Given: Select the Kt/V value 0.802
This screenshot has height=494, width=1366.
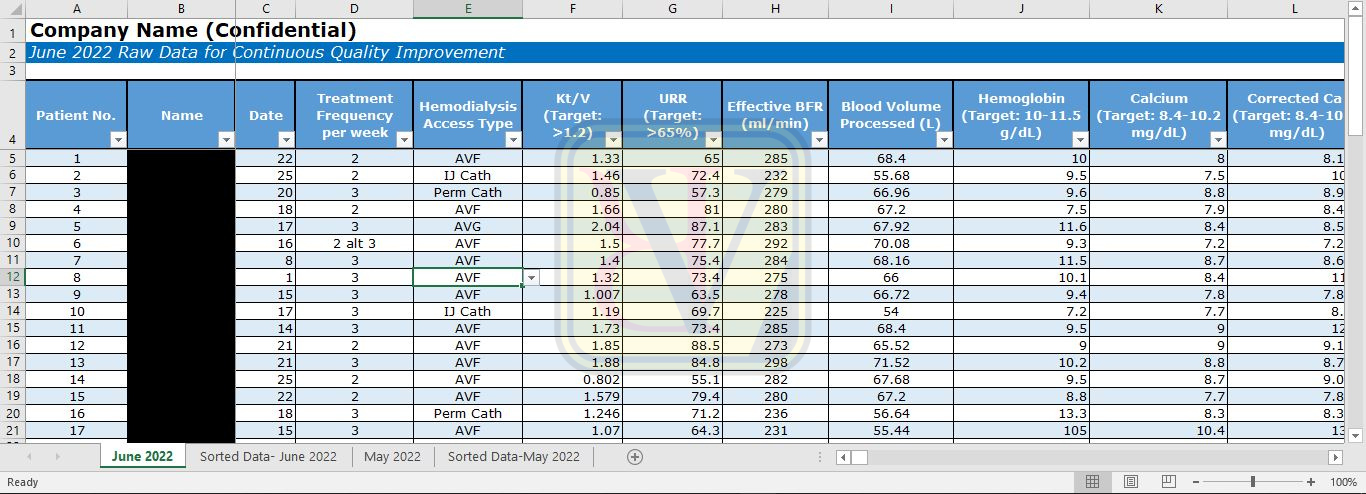Looking at the screenshot, I should point(572,379).
